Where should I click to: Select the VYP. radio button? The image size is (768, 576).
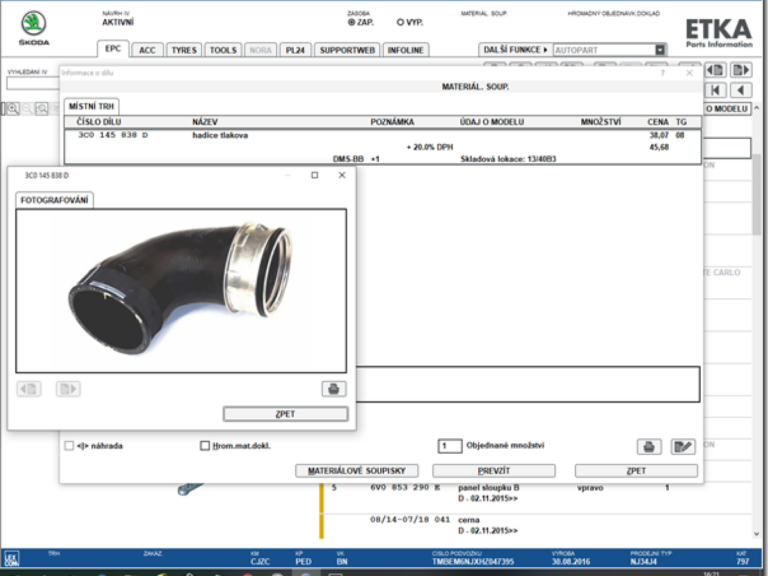(401, 21)
